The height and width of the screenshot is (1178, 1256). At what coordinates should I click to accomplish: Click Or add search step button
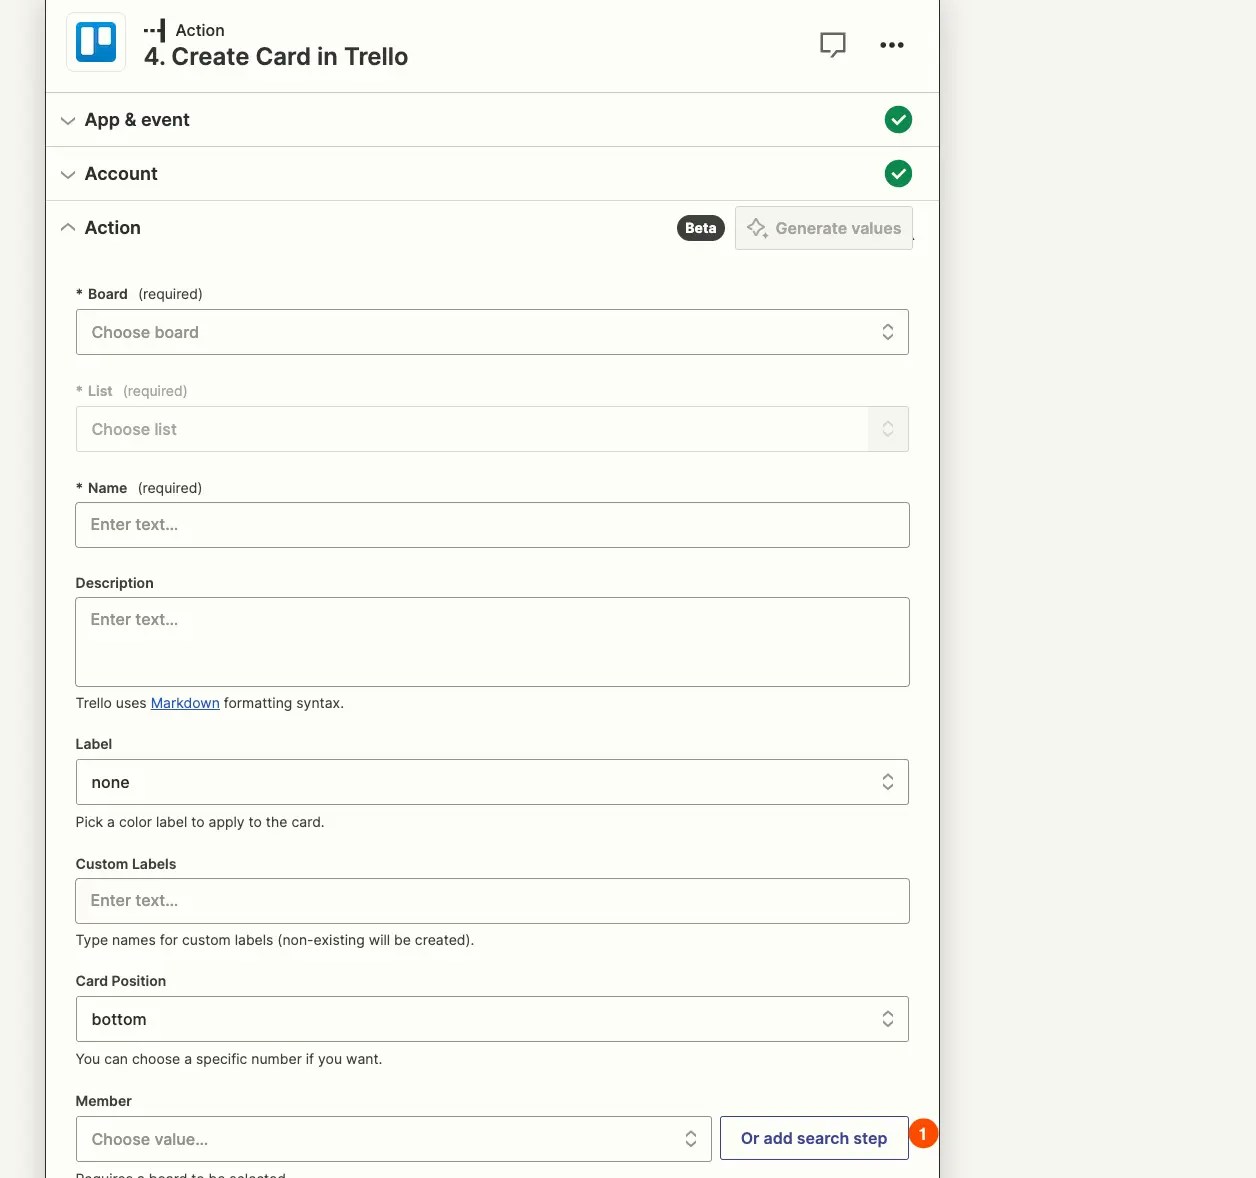point(814,1138)
